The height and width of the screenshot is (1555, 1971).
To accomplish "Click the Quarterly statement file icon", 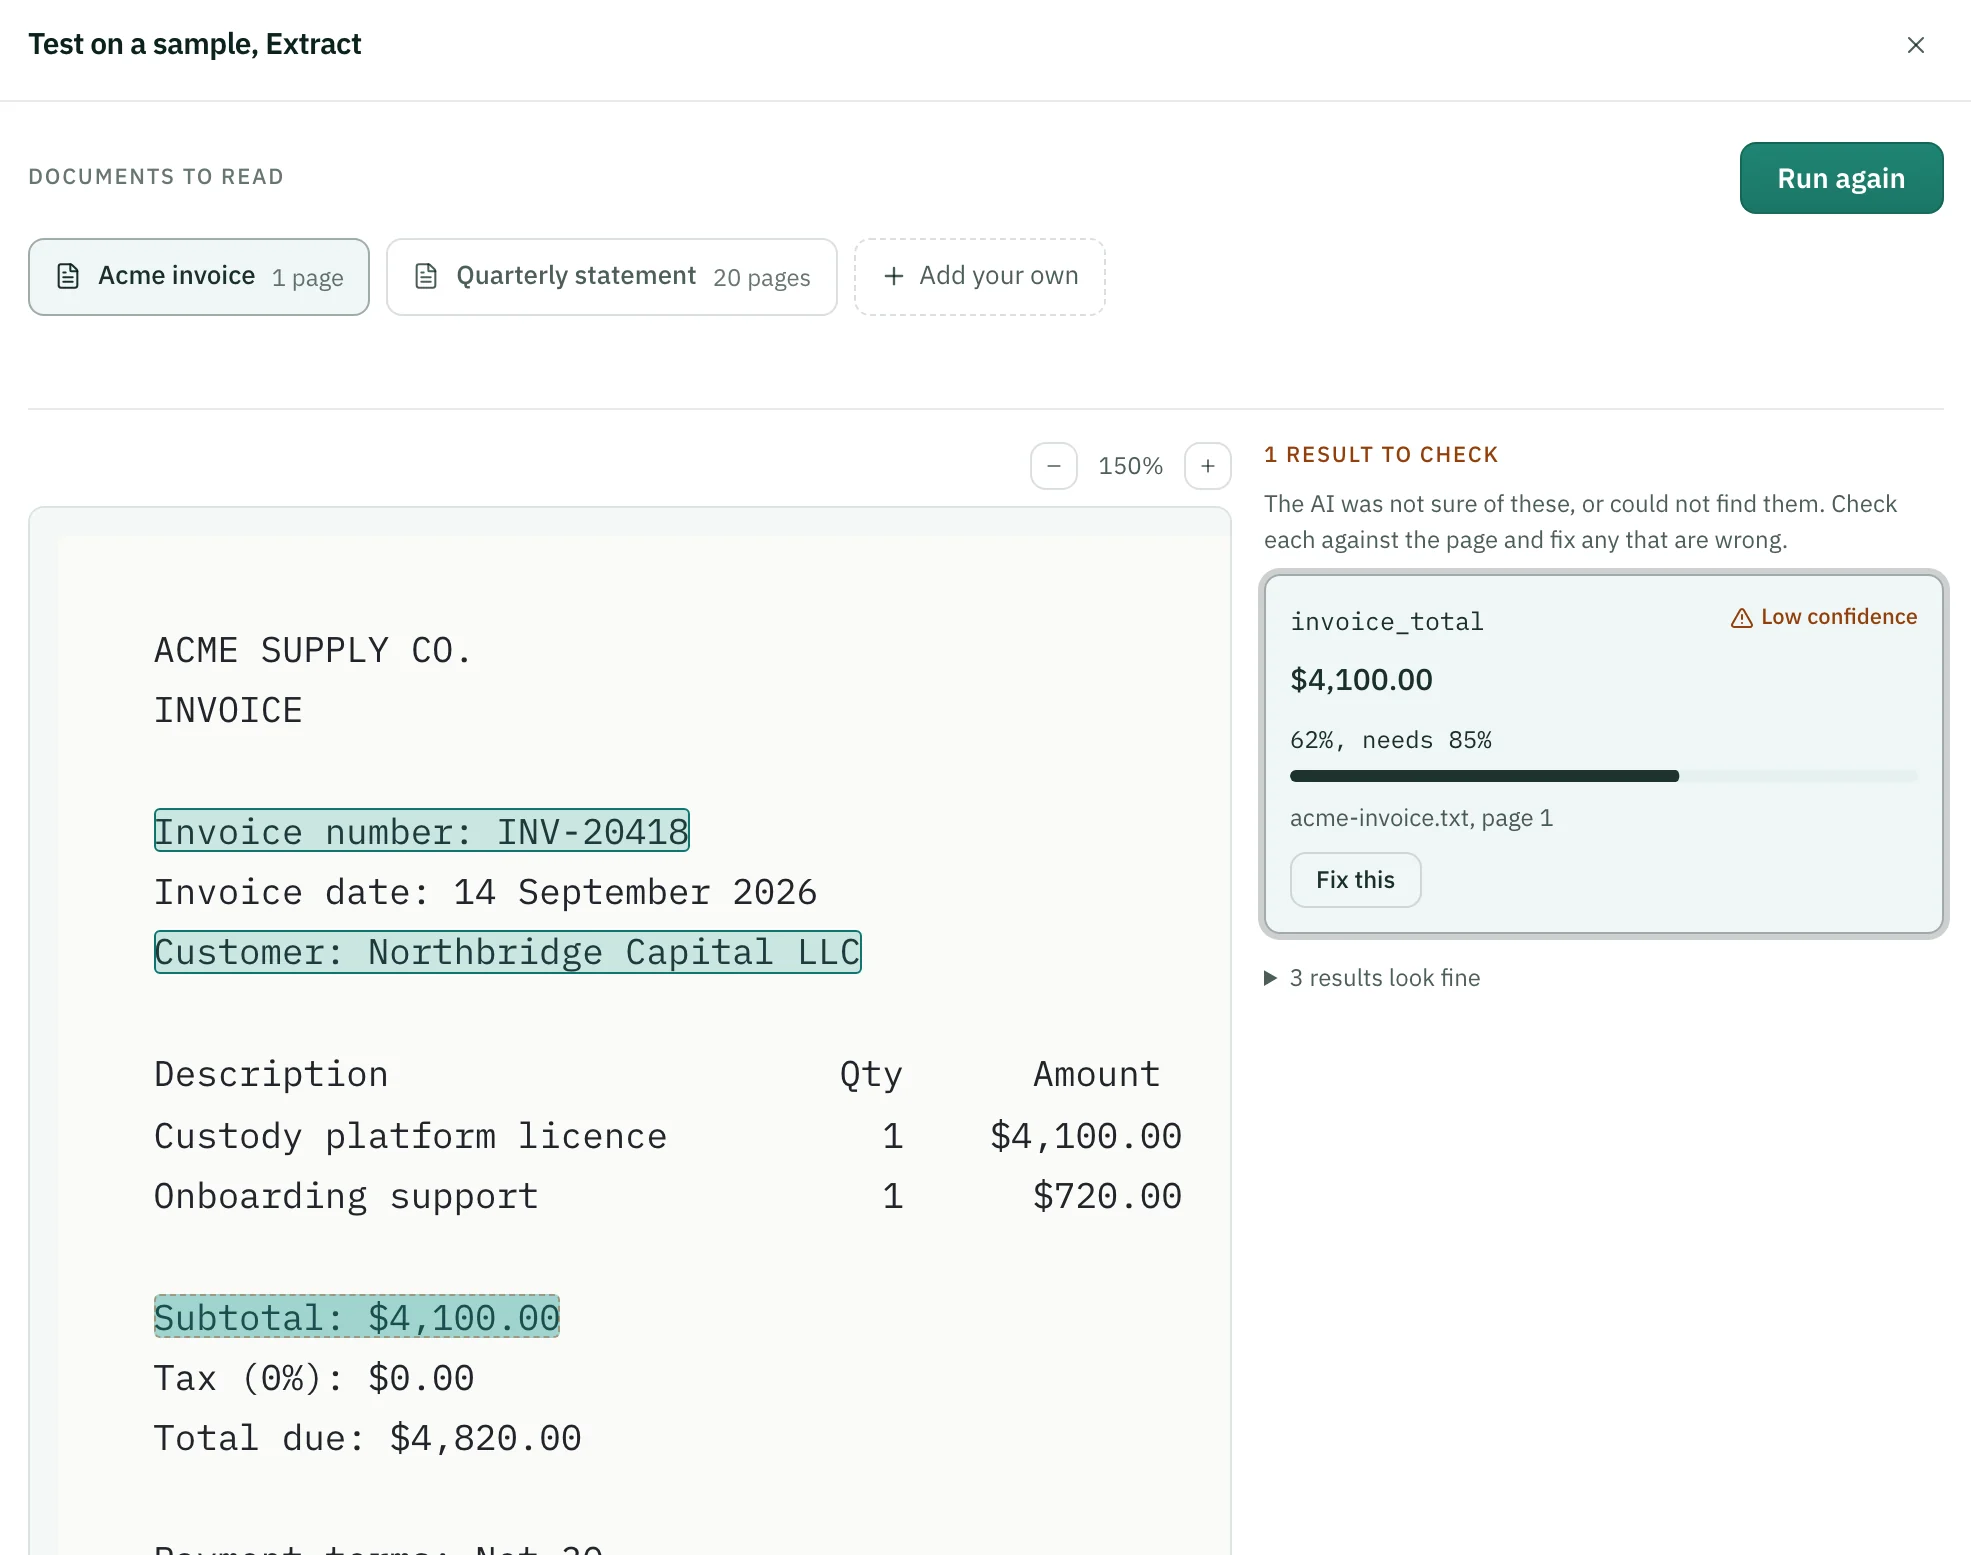I will 426,276.
